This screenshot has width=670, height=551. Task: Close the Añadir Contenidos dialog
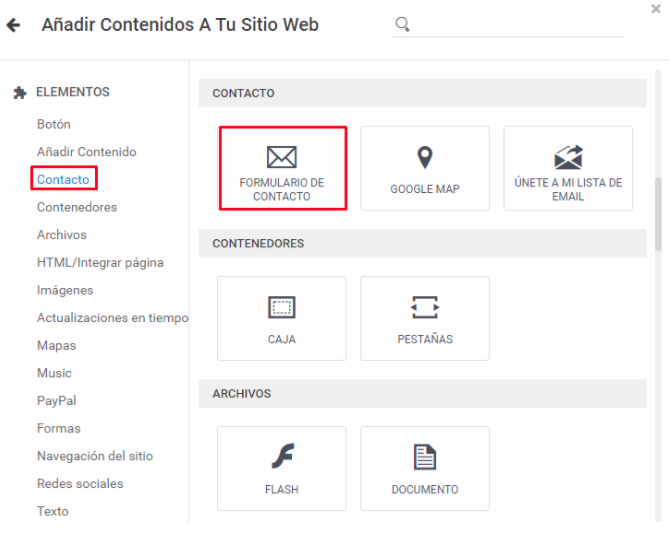(656, 9)
